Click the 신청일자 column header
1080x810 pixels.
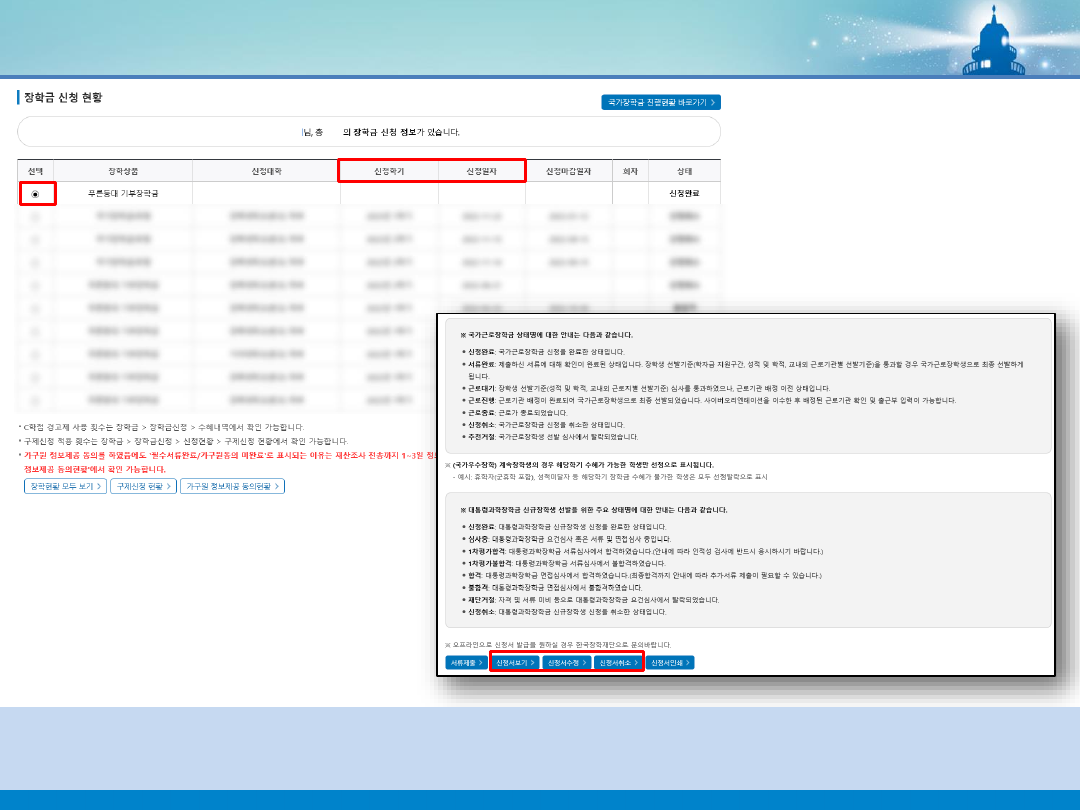[481, 171]
